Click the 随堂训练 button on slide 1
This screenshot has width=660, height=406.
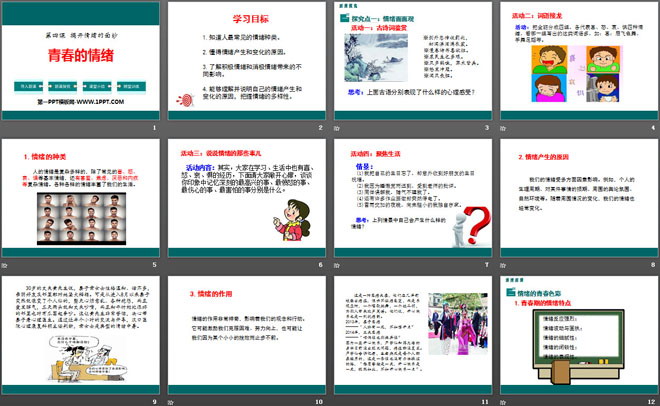[131, 86]
